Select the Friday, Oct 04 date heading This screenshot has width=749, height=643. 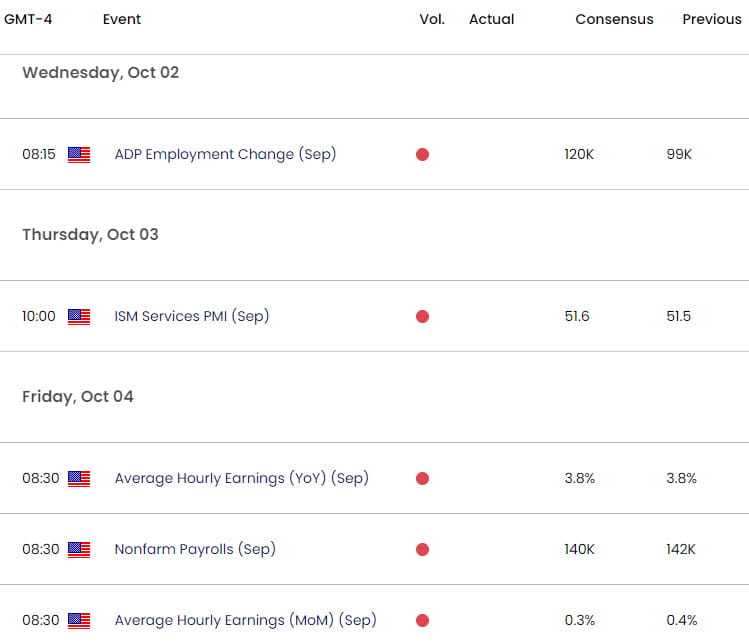78,397
